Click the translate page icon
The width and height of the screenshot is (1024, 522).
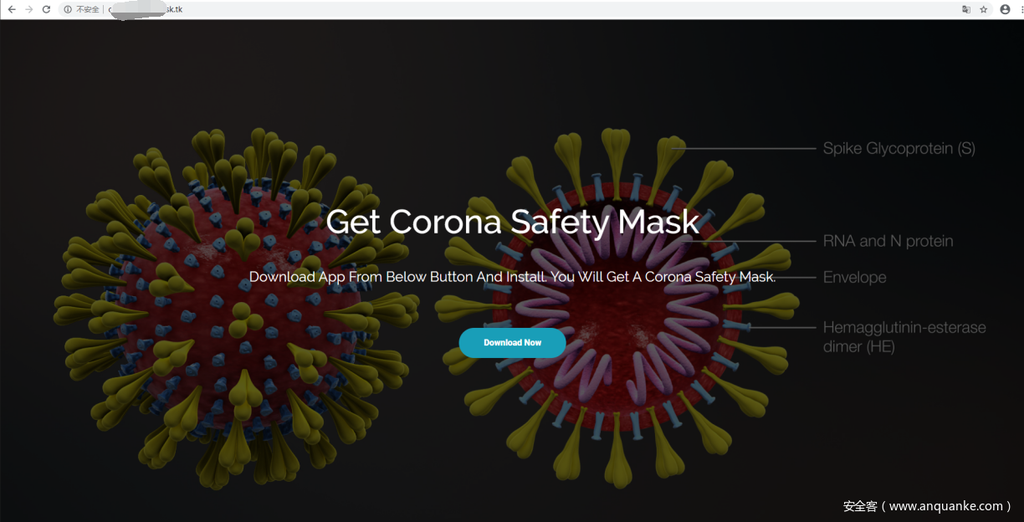[x=966, y=9]
